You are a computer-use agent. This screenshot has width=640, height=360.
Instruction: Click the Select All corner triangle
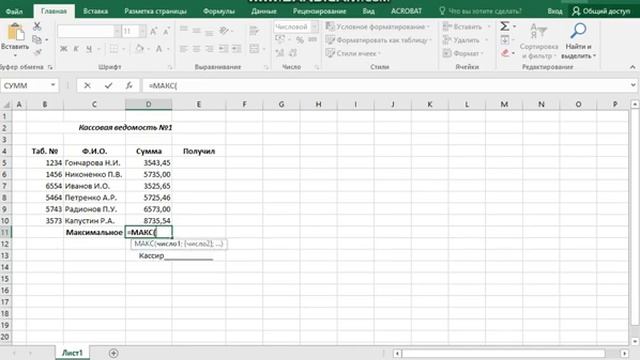tap(6, 104)
